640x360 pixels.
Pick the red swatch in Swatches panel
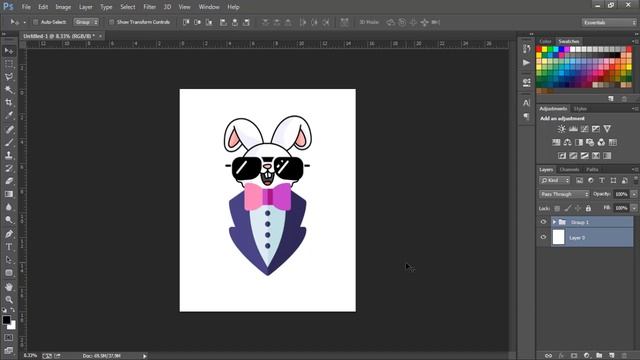539,49
